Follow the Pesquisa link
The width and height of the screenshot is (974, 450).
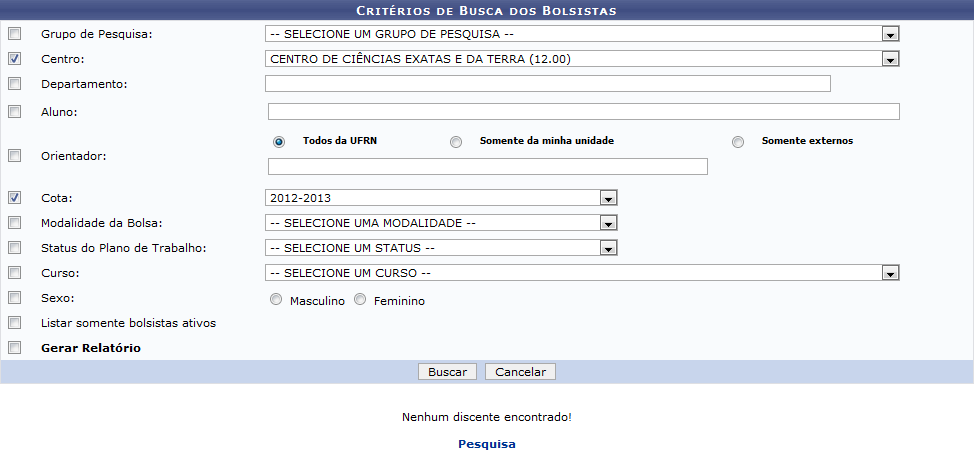tap(487, 444)
